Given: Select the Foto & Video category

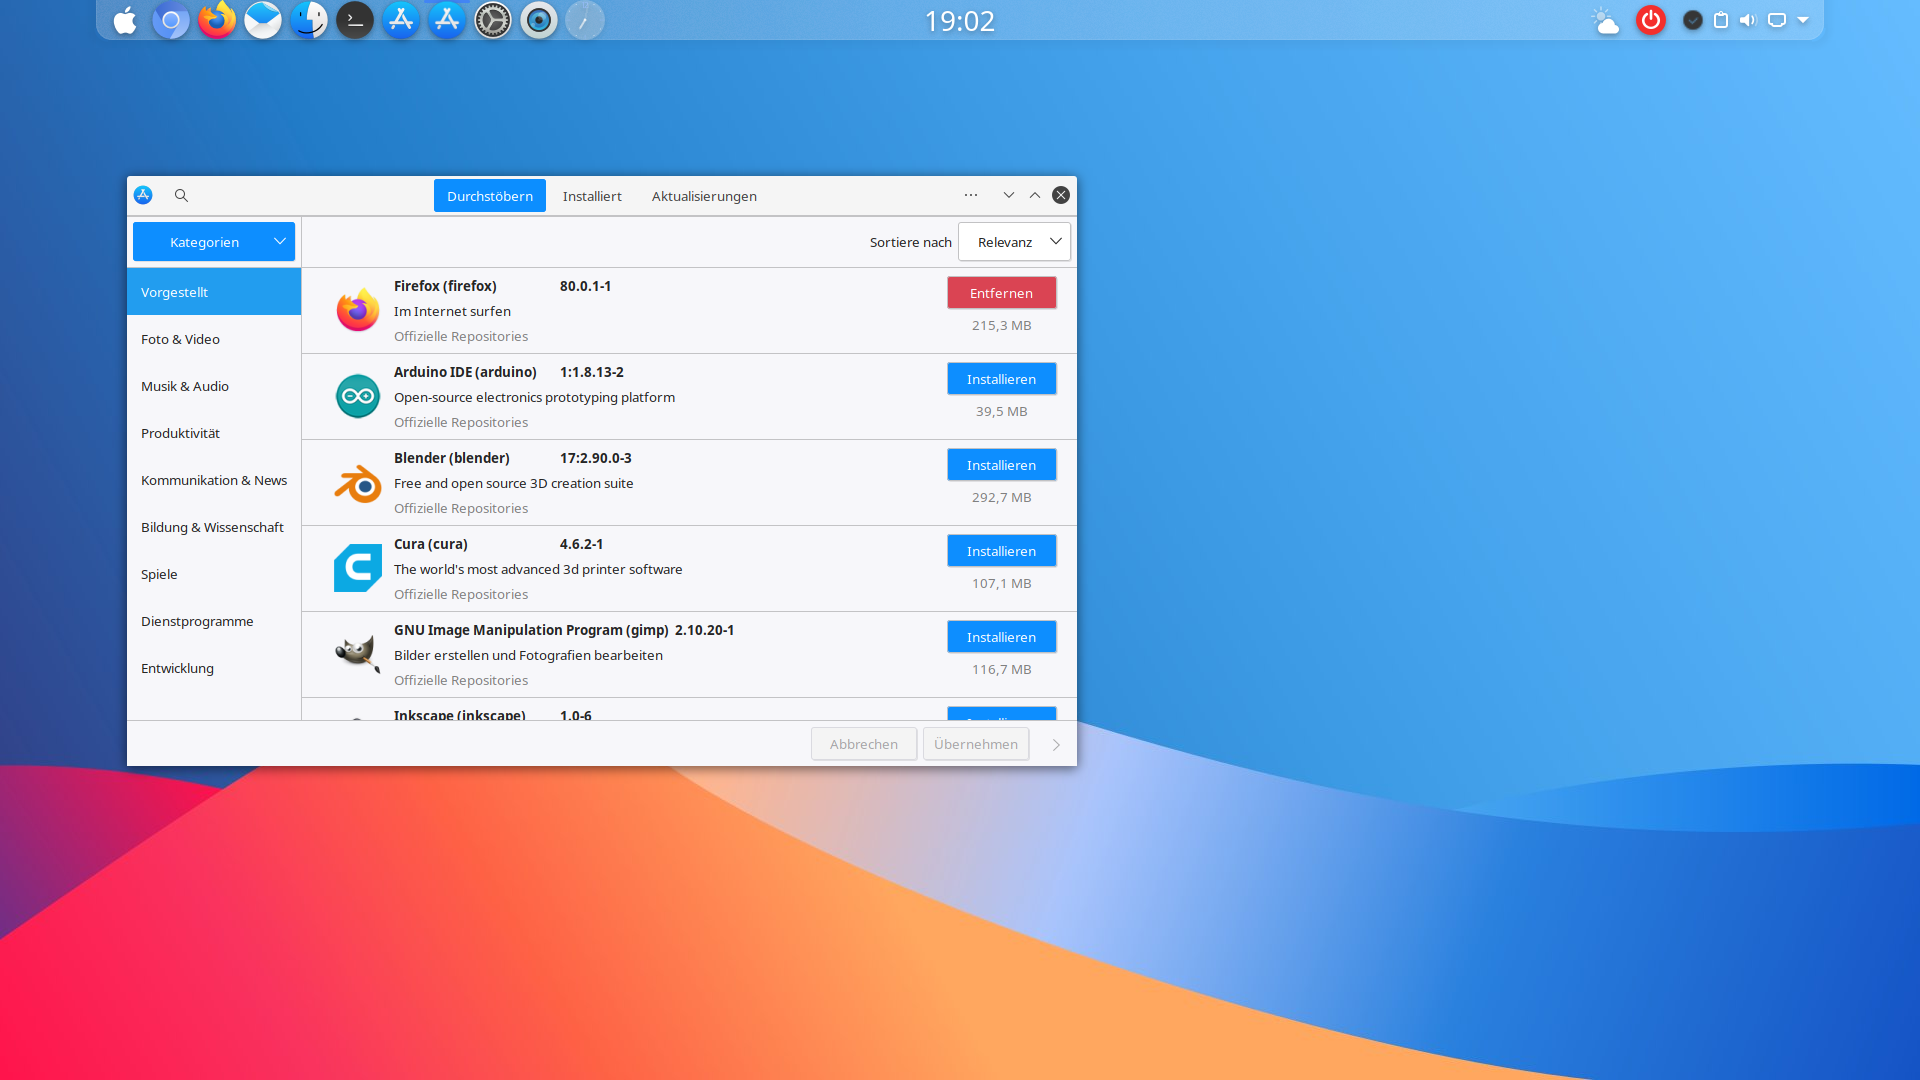Looking at the screenshot, I should click(x=214, y=339).
